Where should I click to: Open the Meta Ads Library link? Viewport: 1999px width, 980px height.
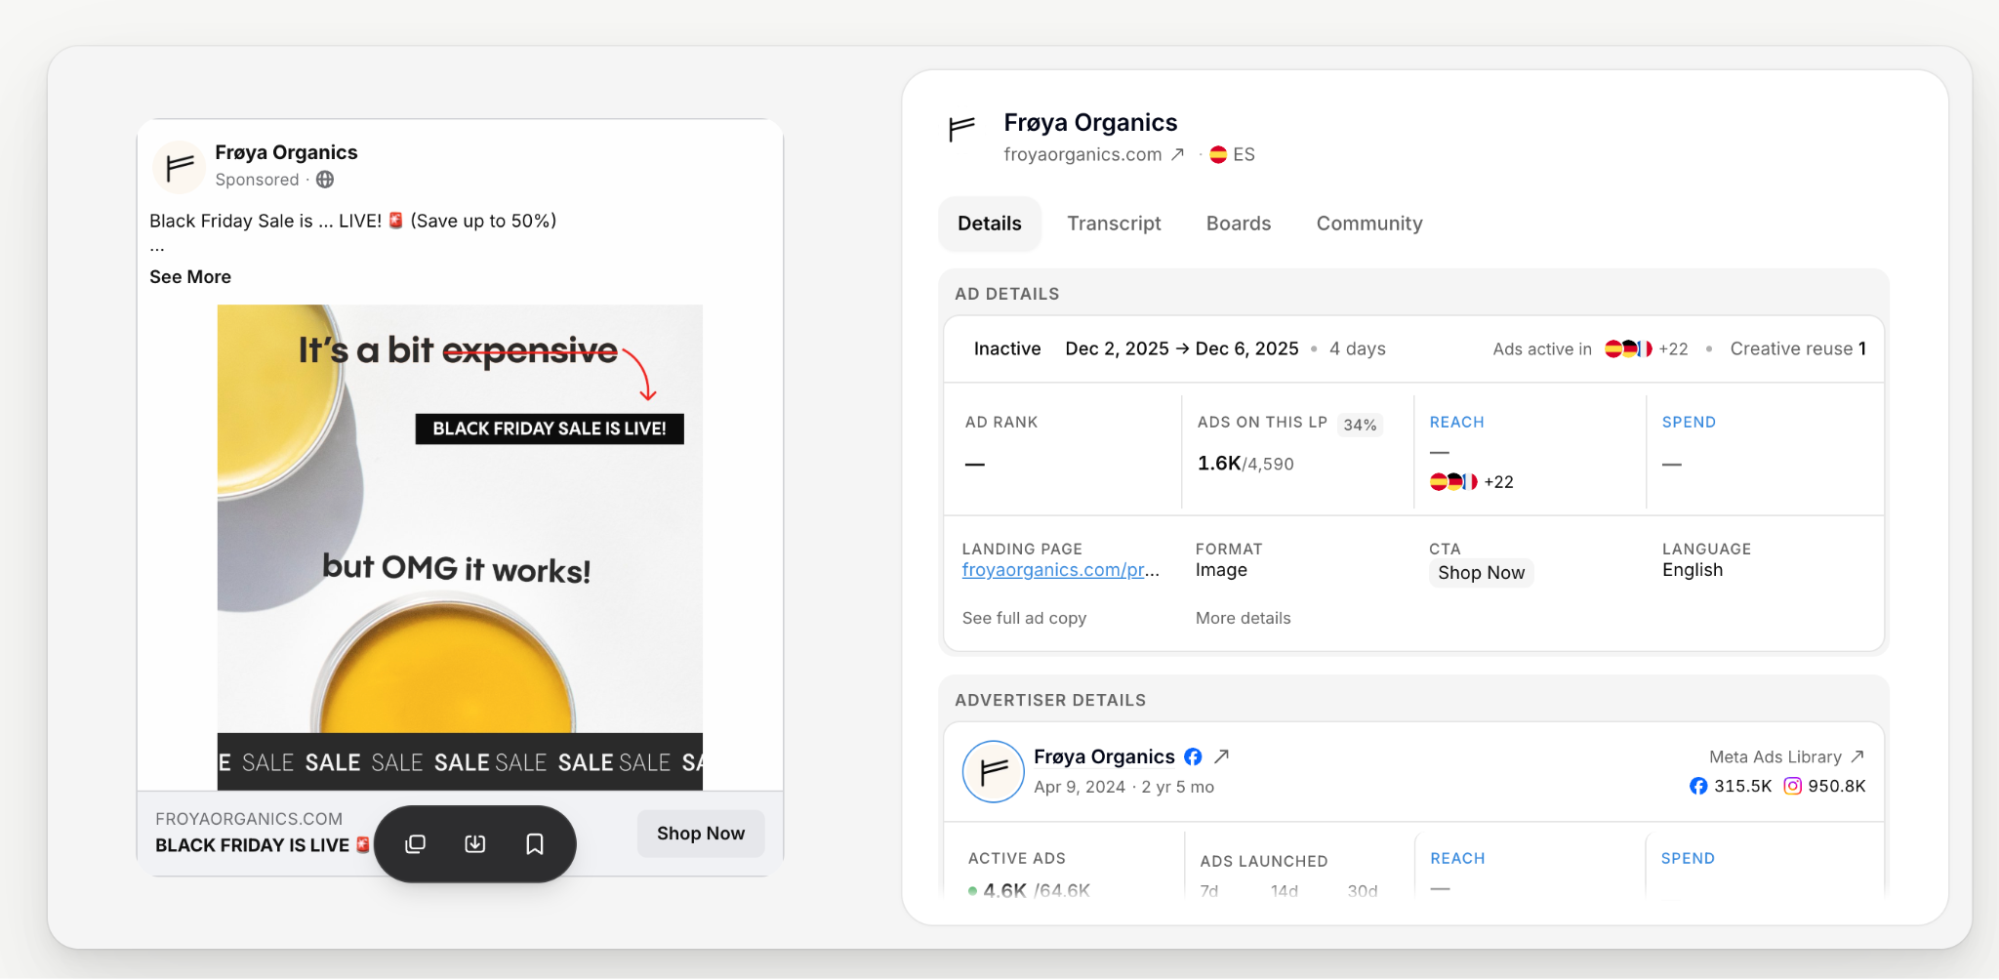[1775, 757]
